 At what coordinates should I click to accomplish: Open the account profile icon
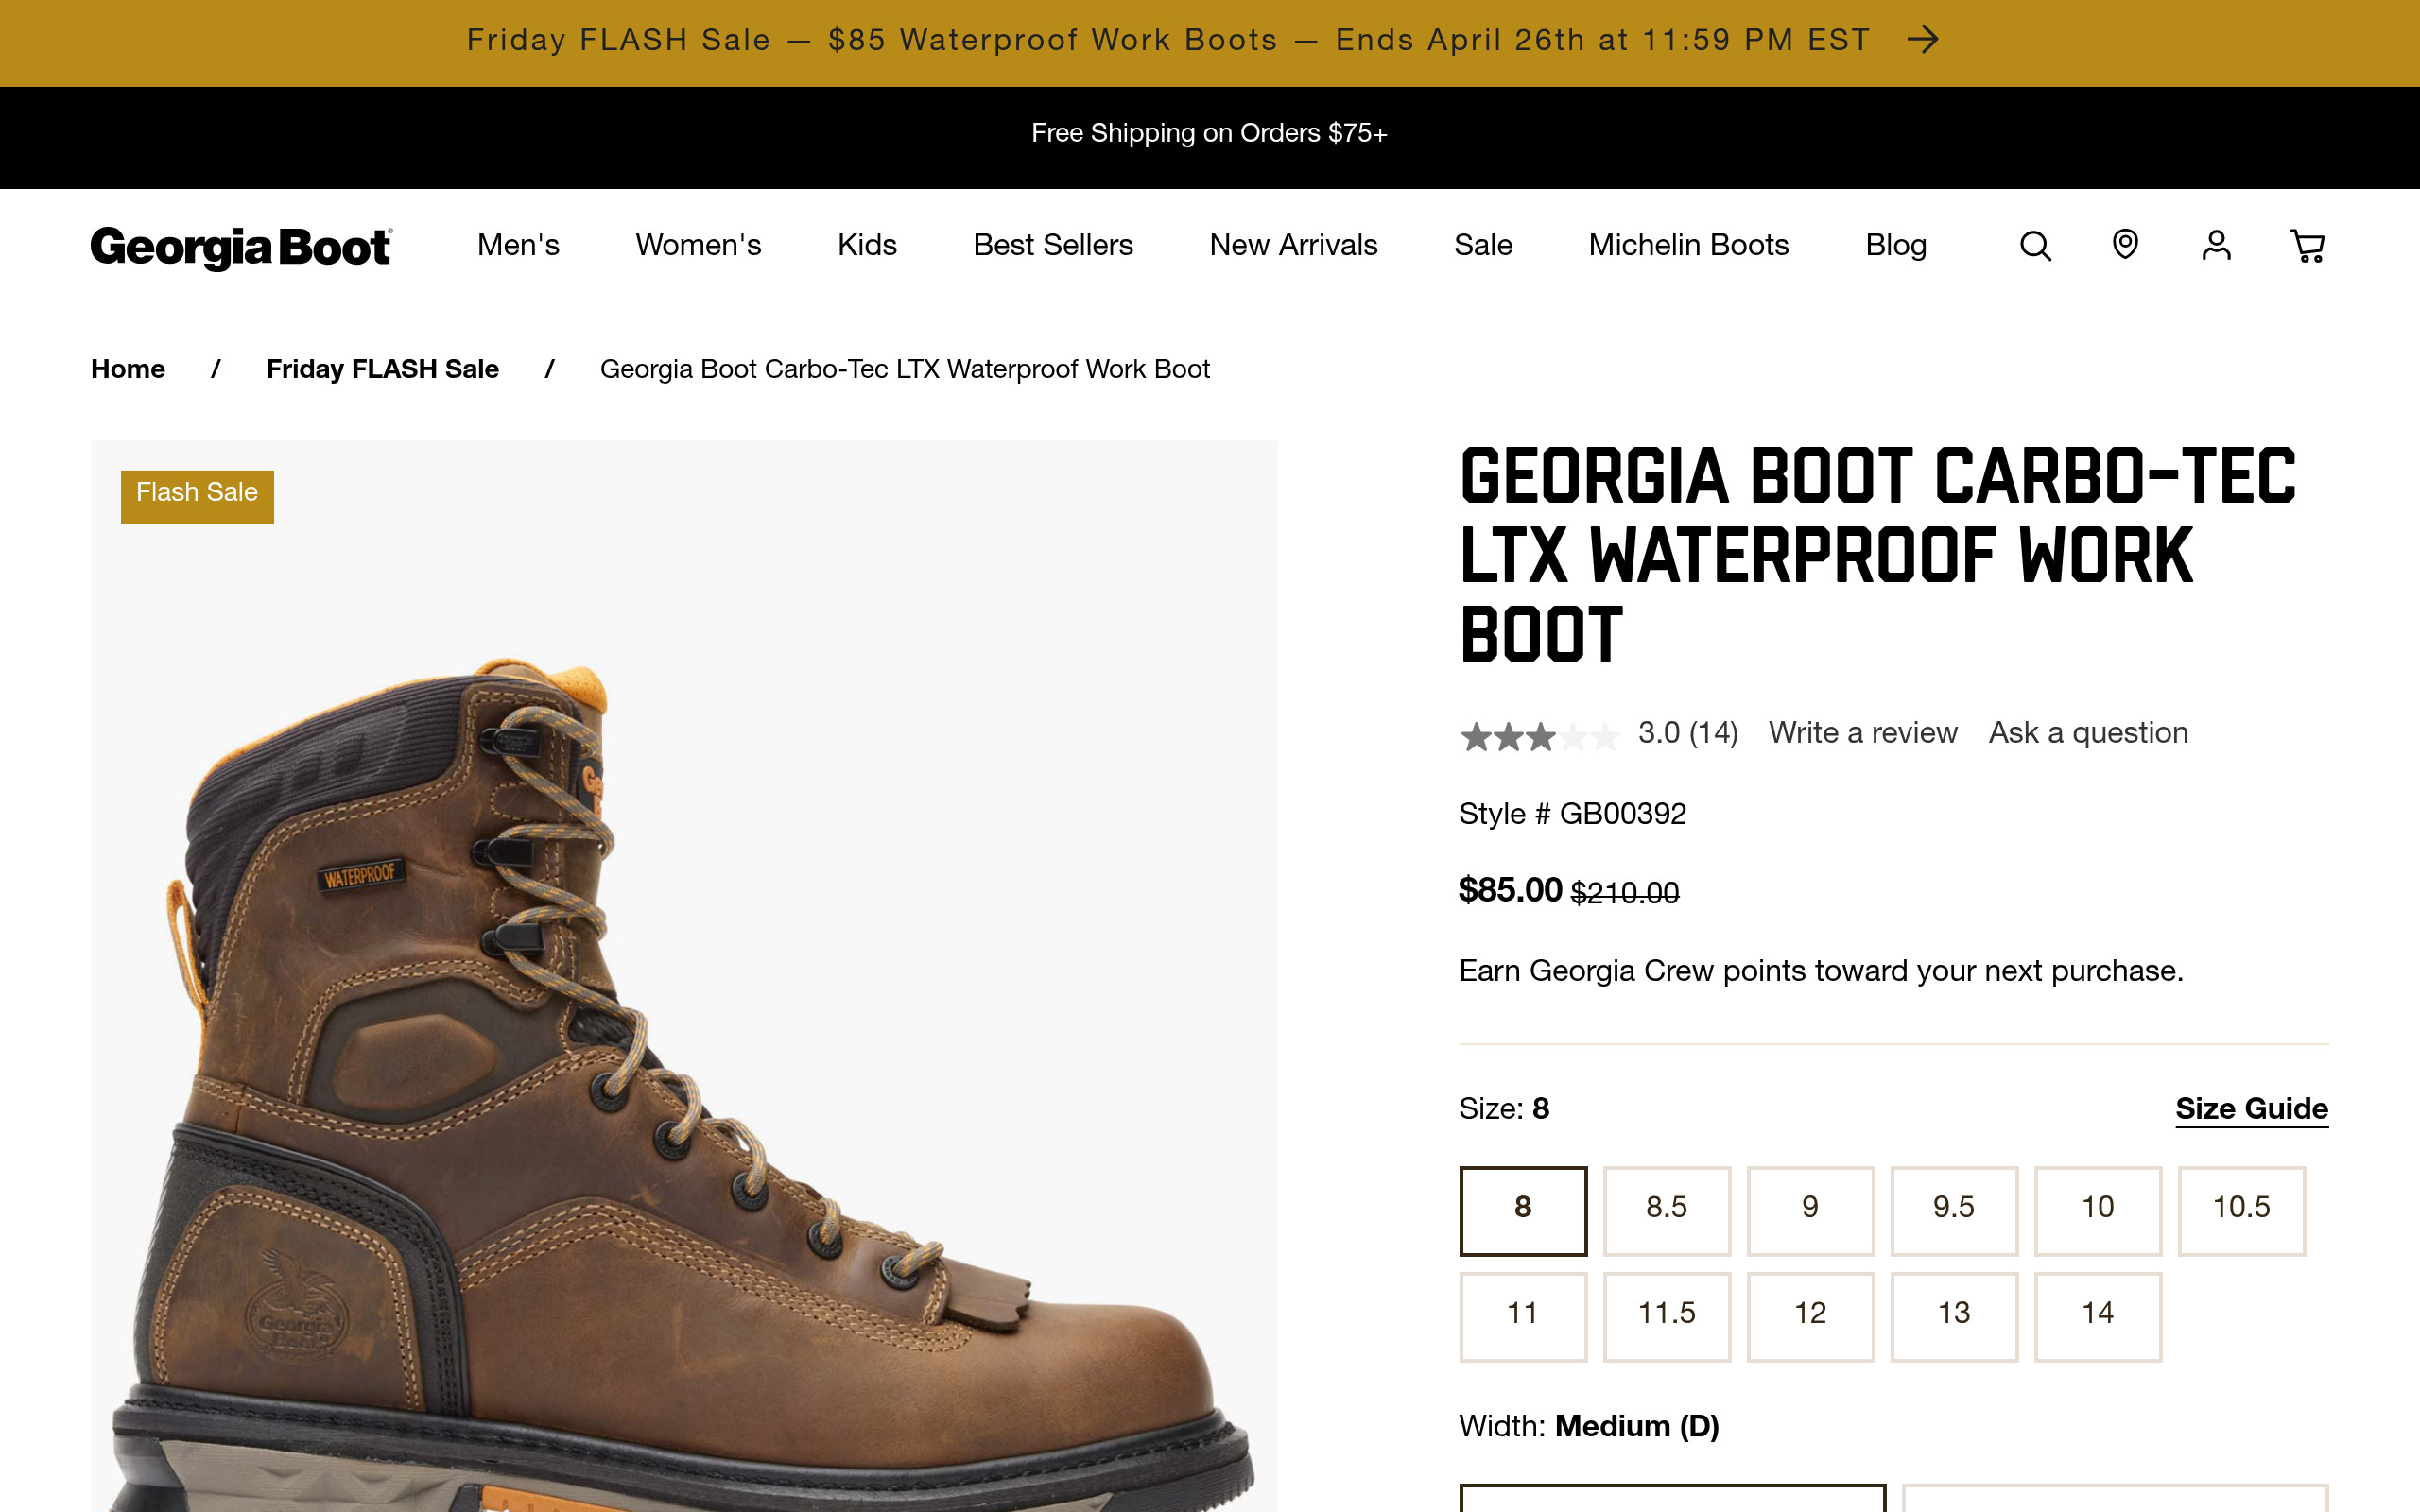point(2216,246)
